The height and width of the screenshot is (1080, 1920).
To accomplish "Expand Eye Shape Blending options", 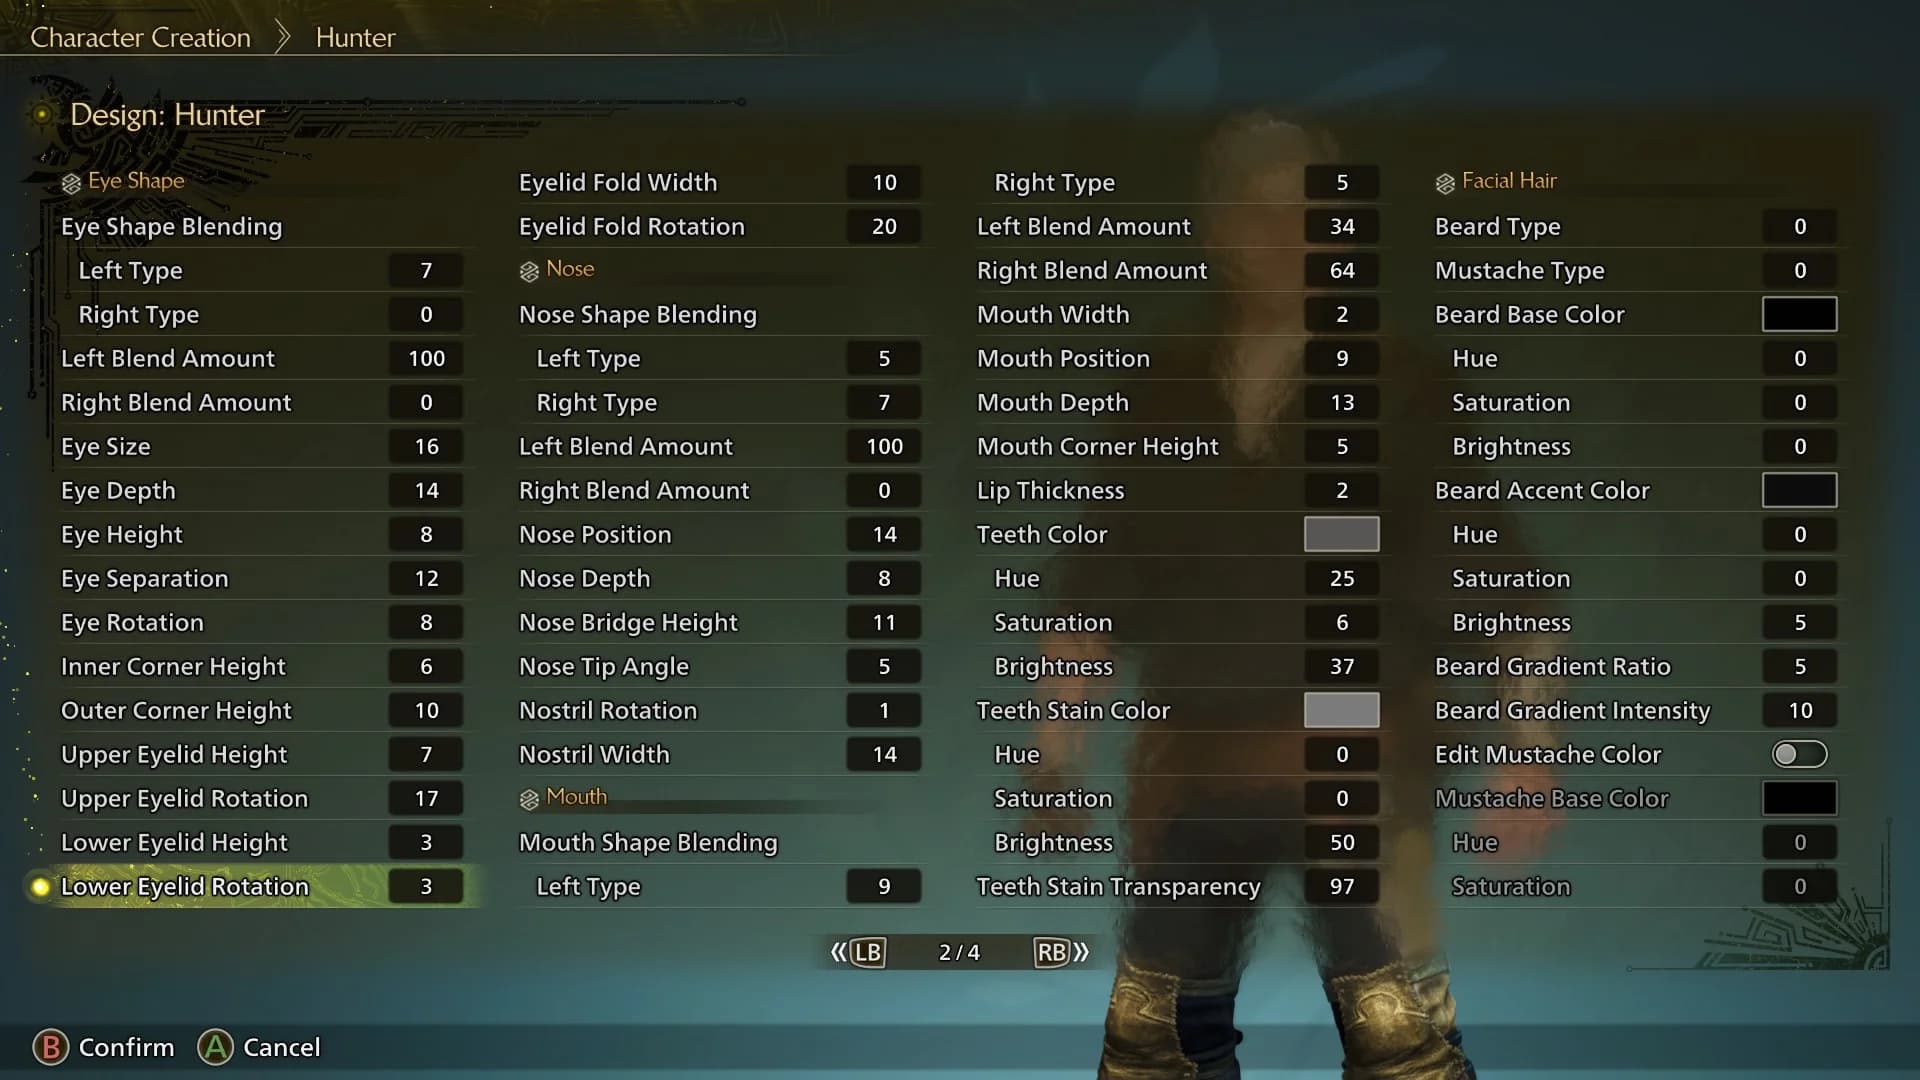I will [171, 225].
